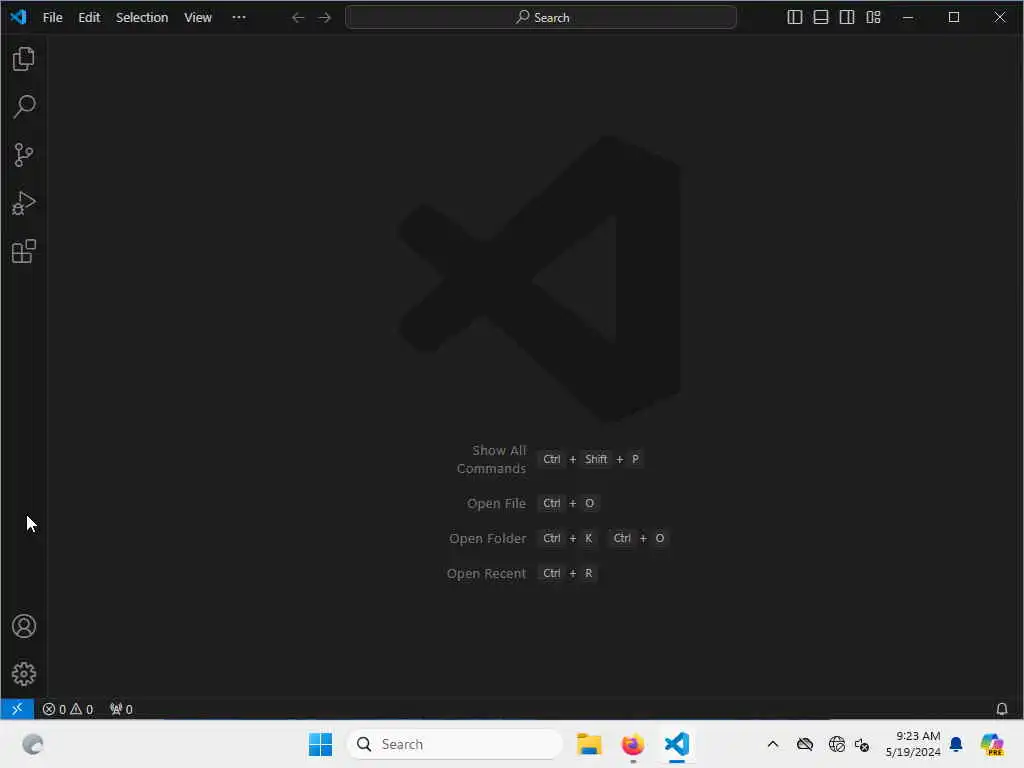The height and width of the screenshot is (768, 1024).
Task: Click the taskbar Search field
Action: (455, 744)
